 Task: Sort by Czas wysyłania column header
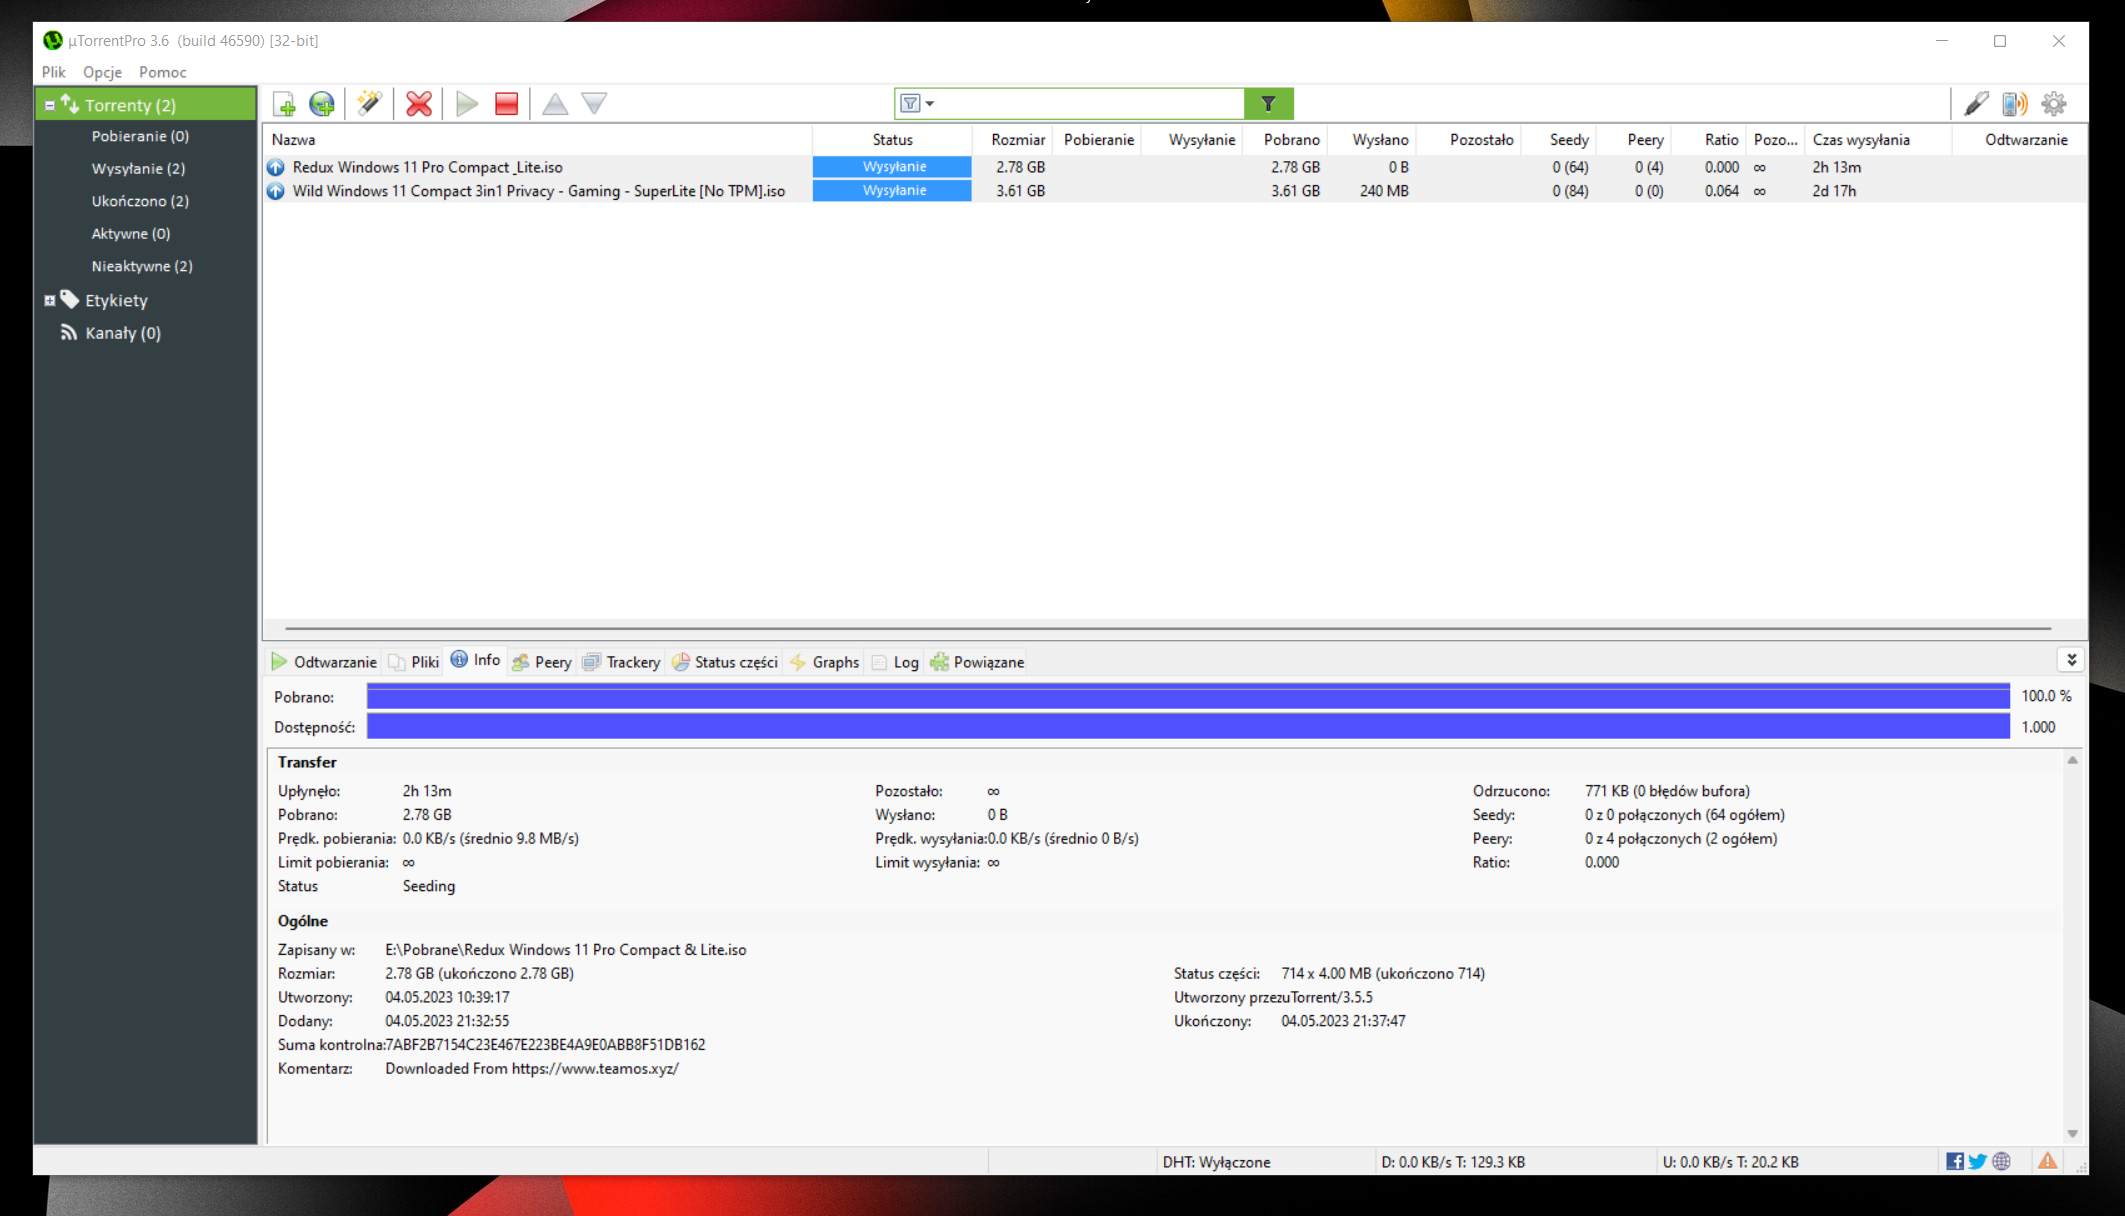1880,140
